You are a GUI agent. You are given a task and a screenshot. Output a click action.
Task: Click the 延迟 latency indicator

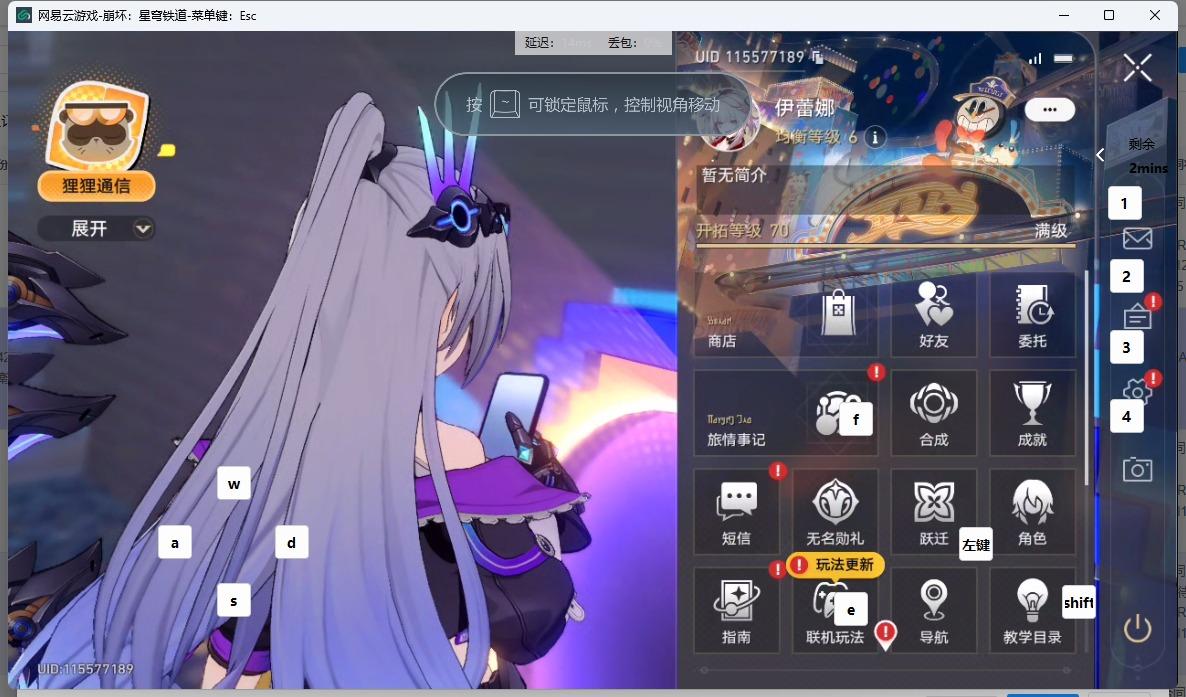coord(558,42)
